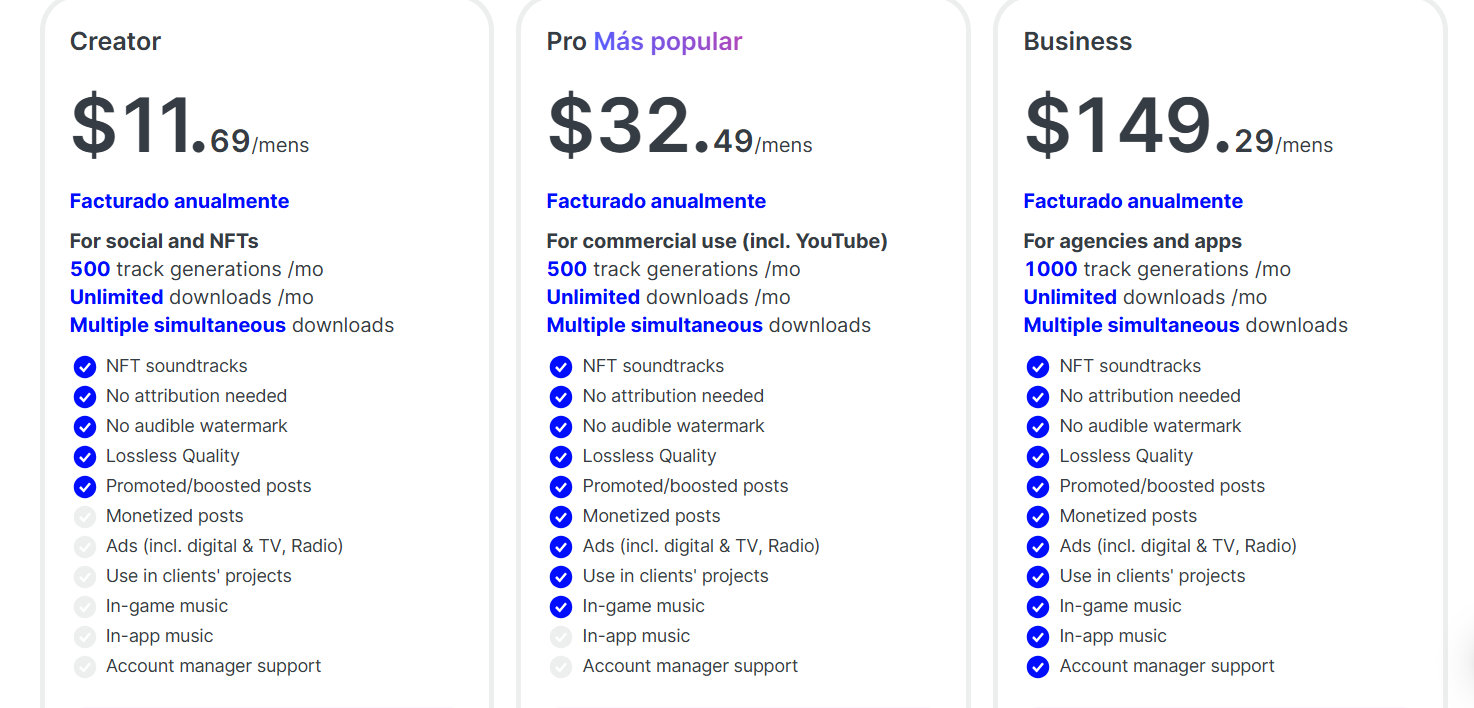
Task: Click Pro plan "Facturado anualmente" link
Action: click(656, 201)
